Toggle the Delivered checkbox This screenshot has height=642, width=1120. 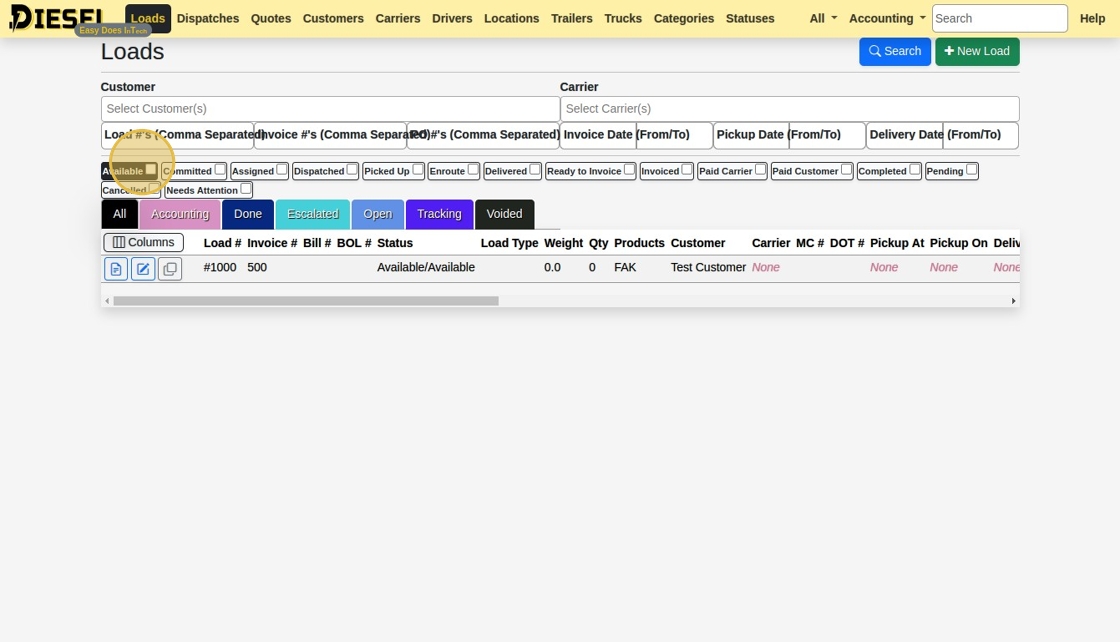(535, 170)
